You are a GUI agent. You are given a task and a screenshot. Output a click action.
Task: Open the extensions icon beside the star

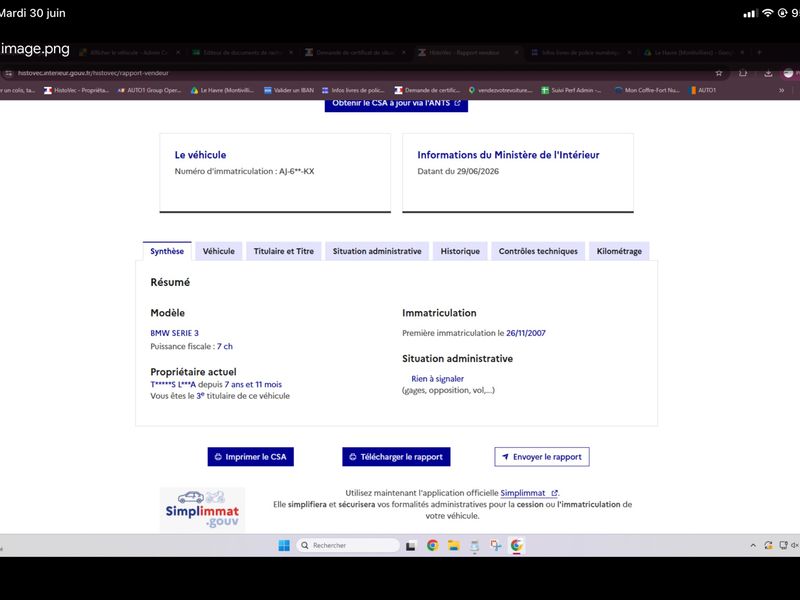(743, 73)
